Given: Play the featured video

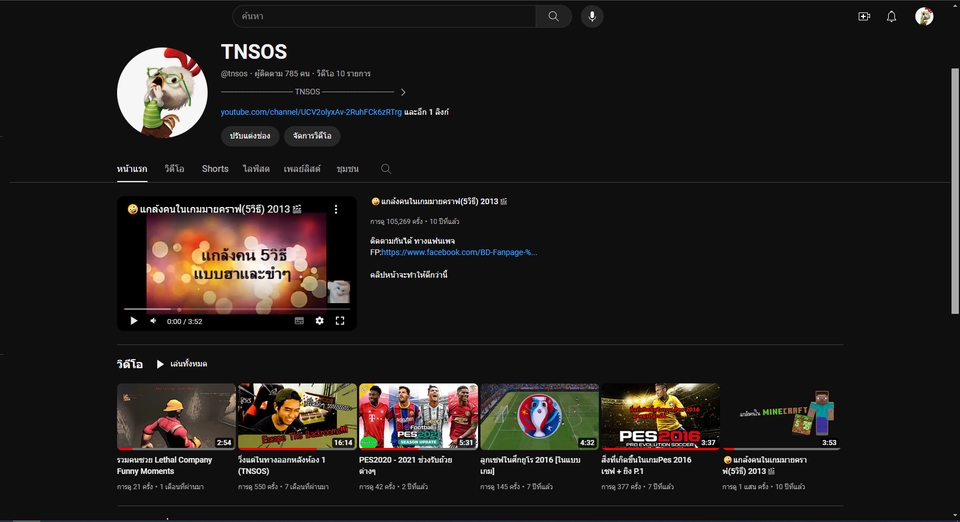Looking at the screenshot, I should click(133, 321).
